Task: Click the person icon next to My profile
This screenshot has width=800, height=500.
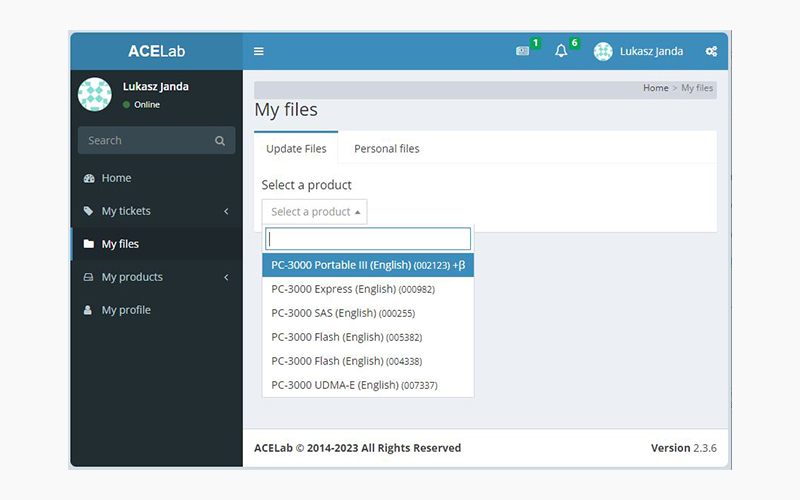Action: click(x=88, y=310)
